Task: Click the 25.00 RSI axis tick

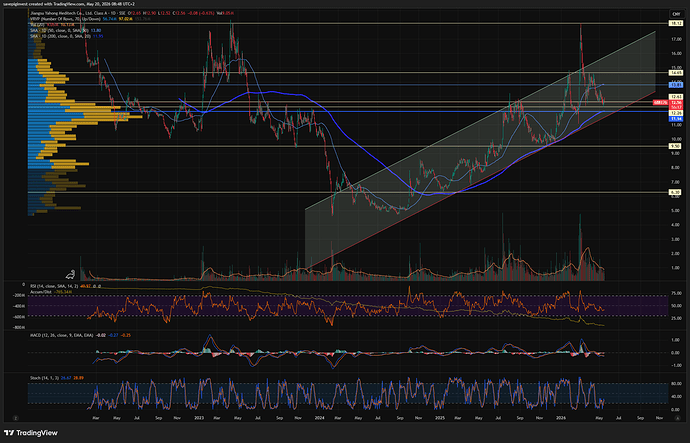Action: (x=676, y=318)
